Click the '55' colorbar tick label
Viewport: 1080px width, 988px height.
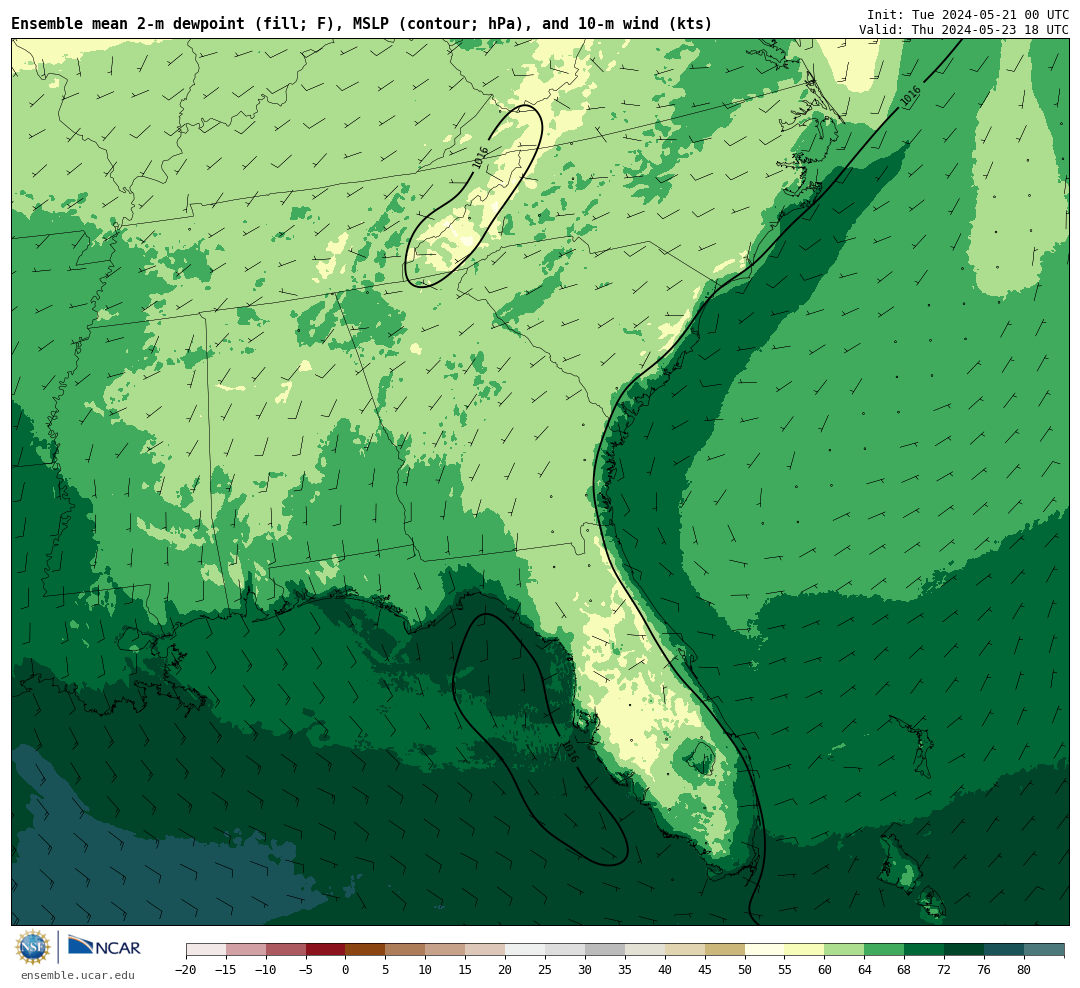[x=785, y=969]
